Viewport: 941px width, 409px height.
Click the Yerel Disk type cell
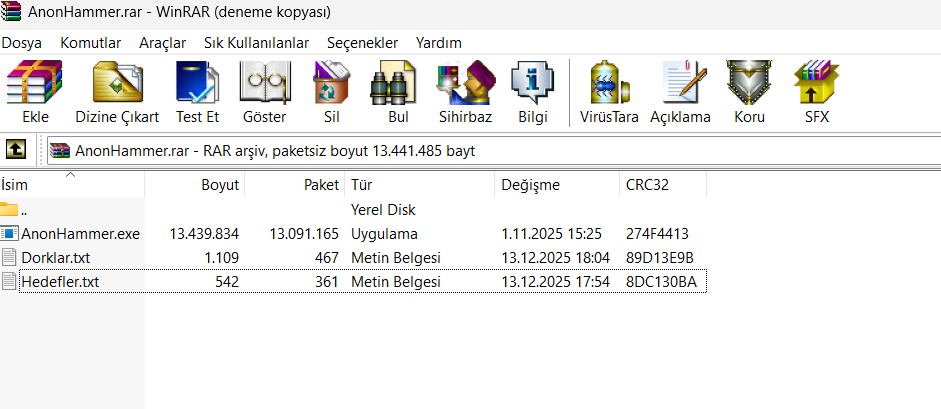[x=383, y=209]
